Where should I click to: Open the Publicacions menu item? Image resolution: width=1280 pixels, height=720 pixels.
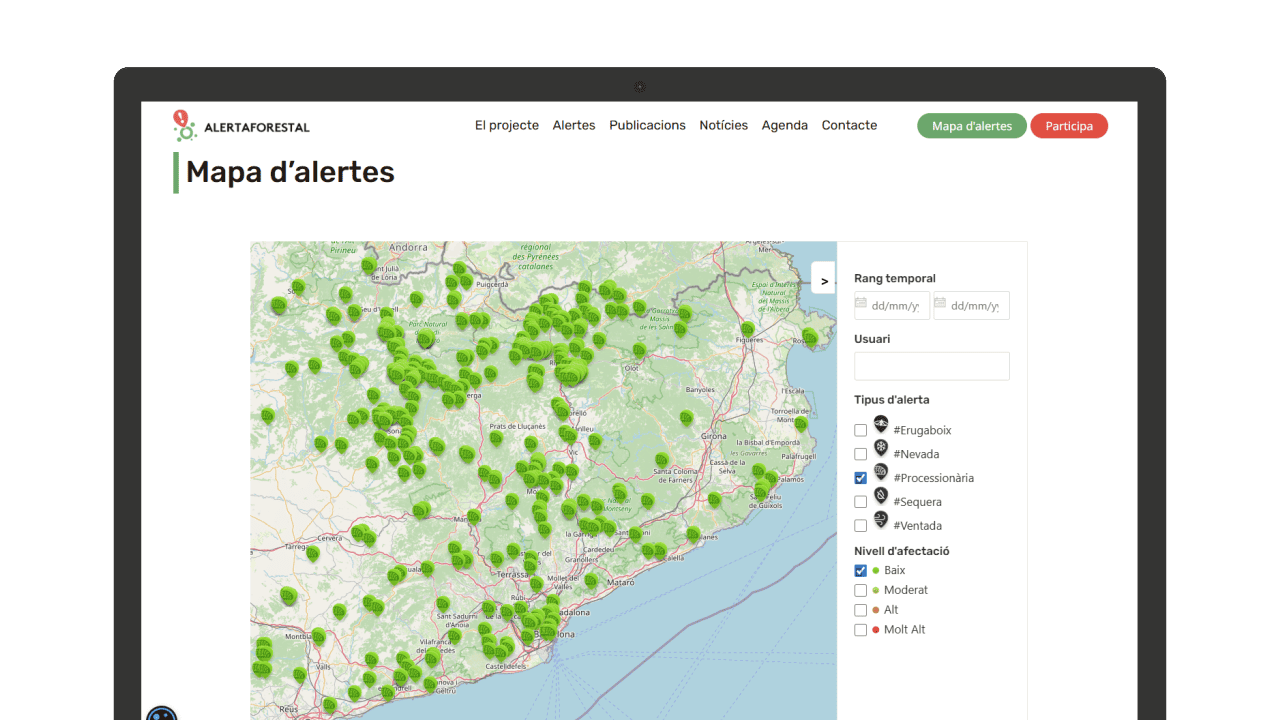click(647, 126)
